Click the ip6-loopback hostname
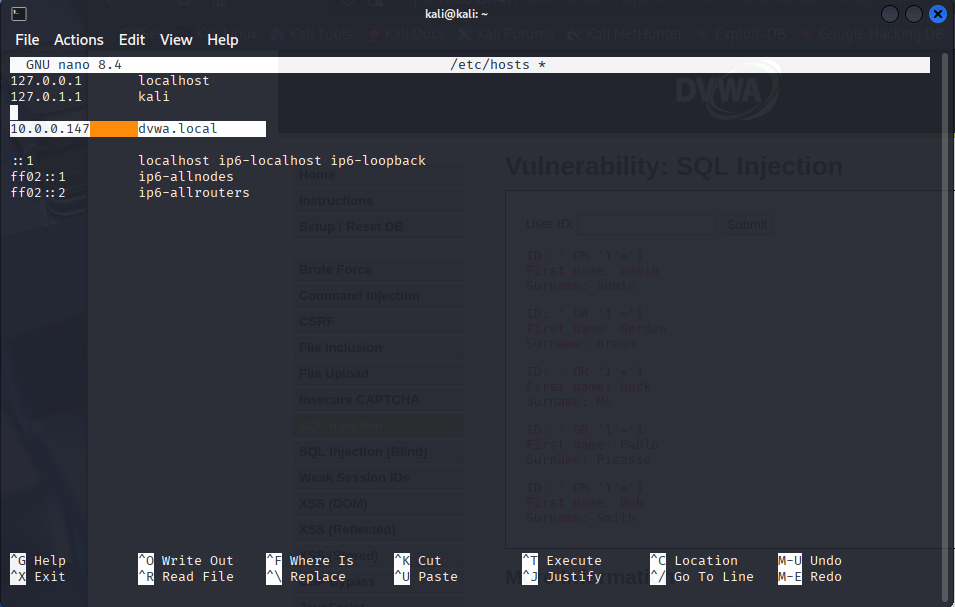The image size is (955, 607). tap(378, 161)
